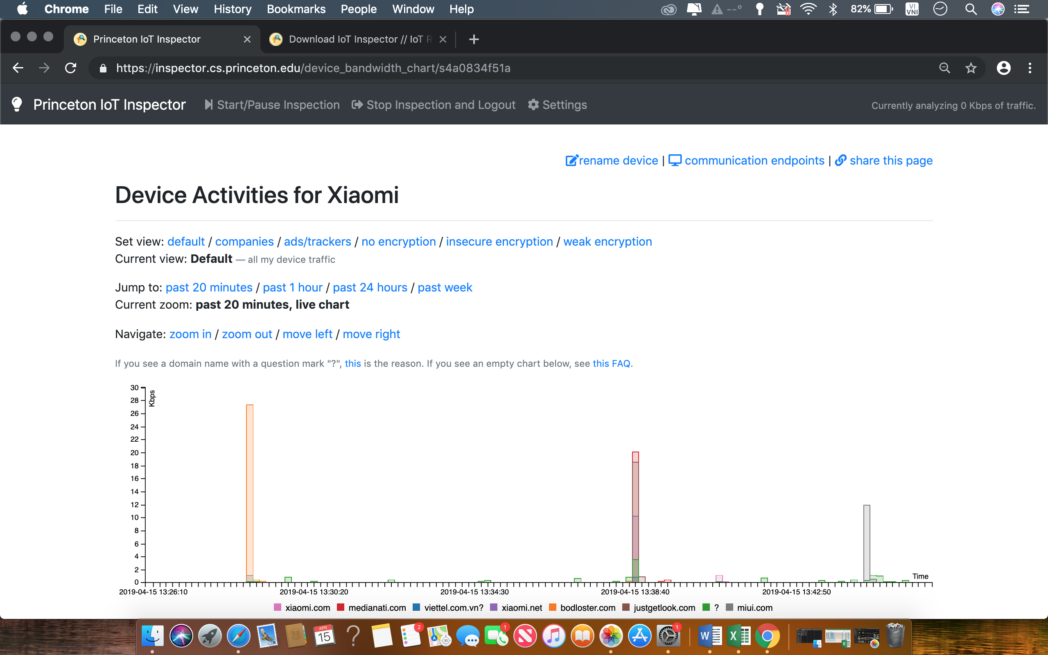Click the padlock site info icon
The image size is (1048, 655).
click(103, 68)
